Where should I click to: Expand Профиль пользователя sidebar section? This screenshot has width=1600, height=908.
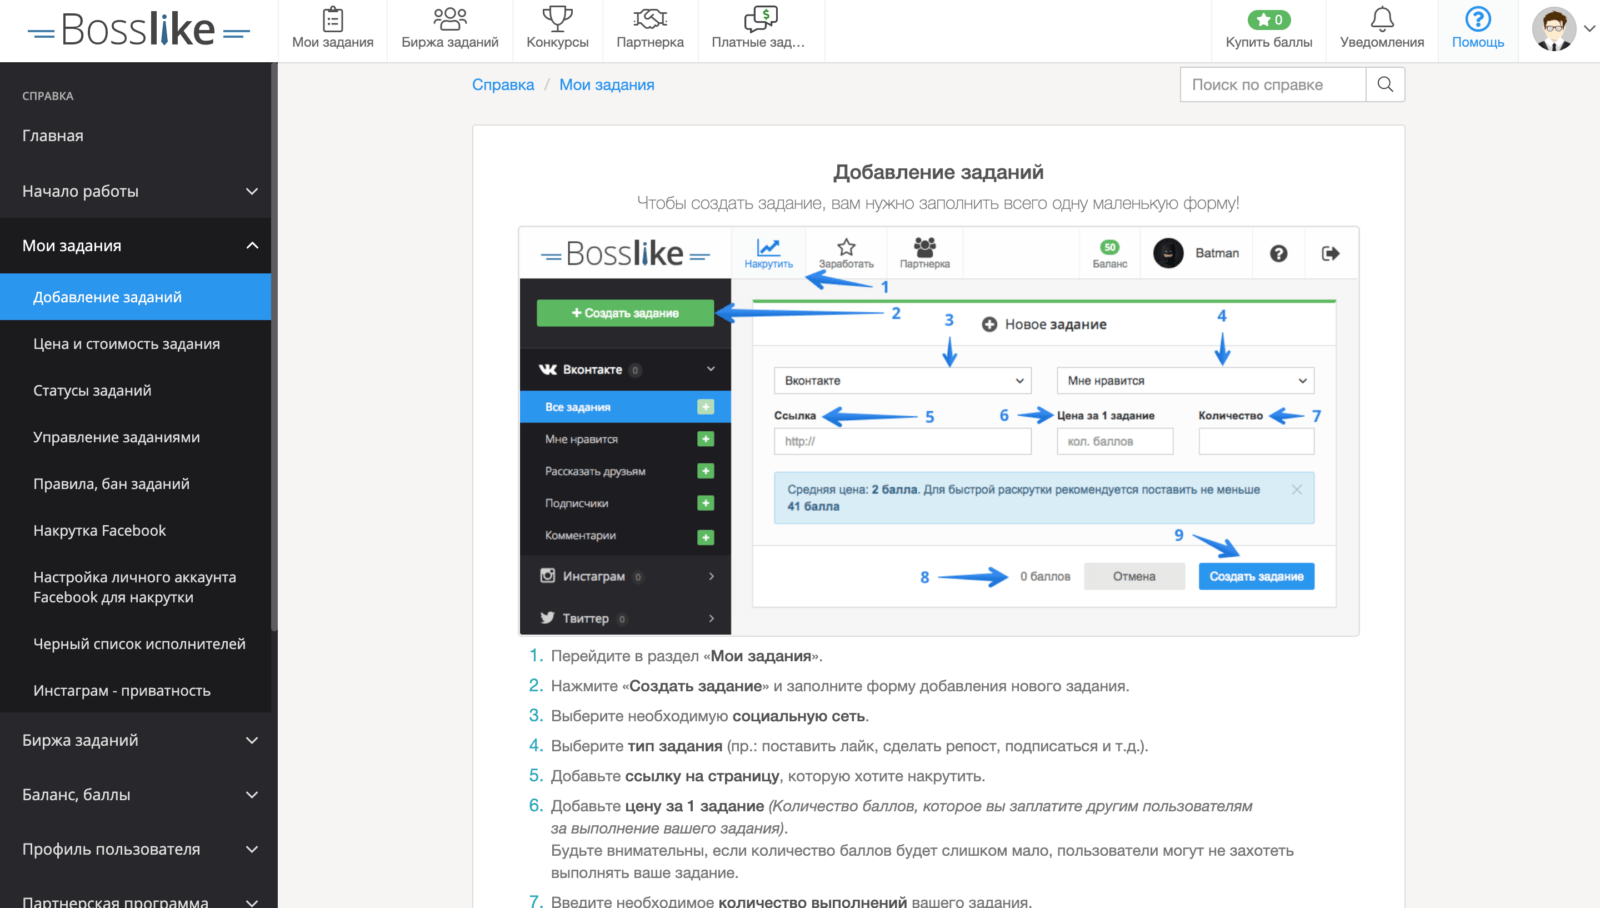(136, 849)
